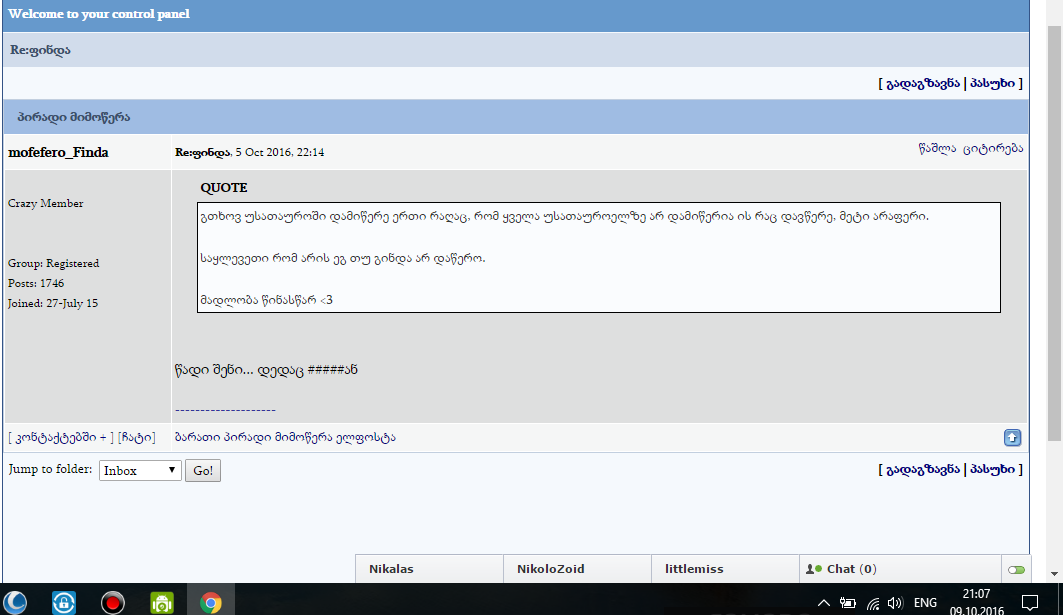Open the Chrome taskbar icon

[211, 602]
